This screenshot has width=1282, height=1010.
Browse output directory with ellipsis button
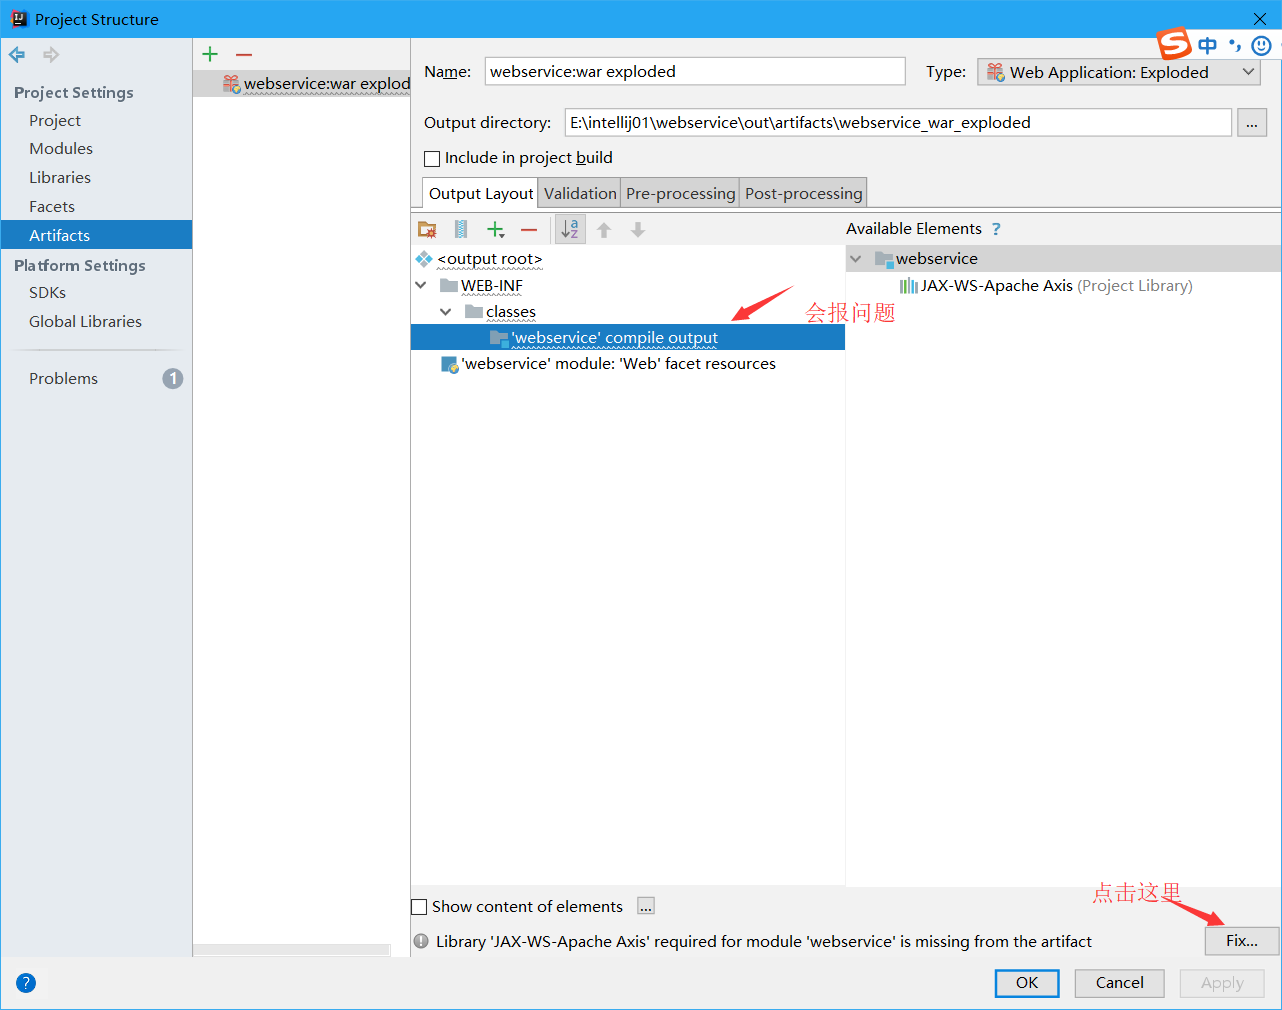(x=1252, y=123)
